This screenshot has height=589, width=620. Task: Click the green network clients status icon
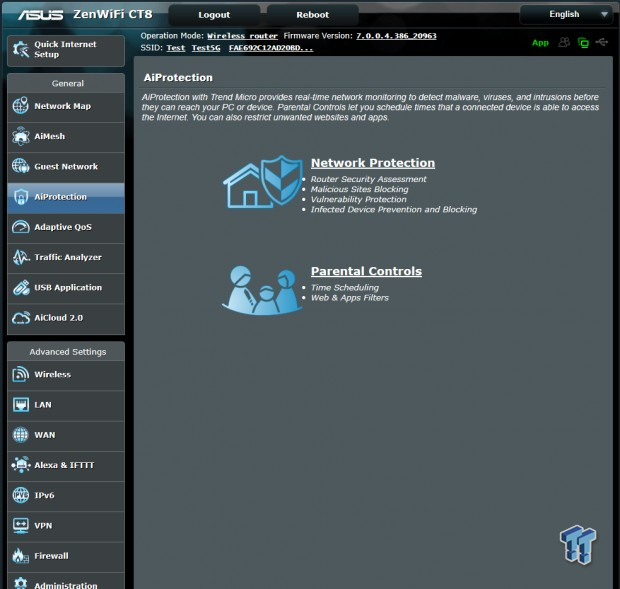click(583, 42)
